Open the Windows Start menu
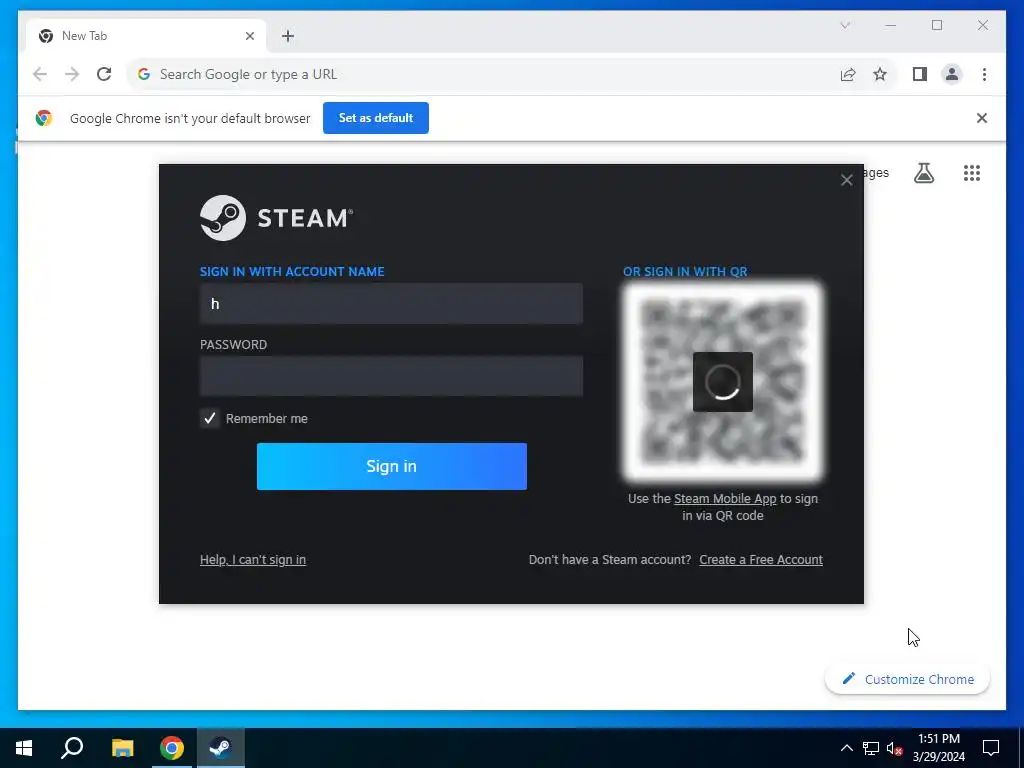 [x=24, y=748]
